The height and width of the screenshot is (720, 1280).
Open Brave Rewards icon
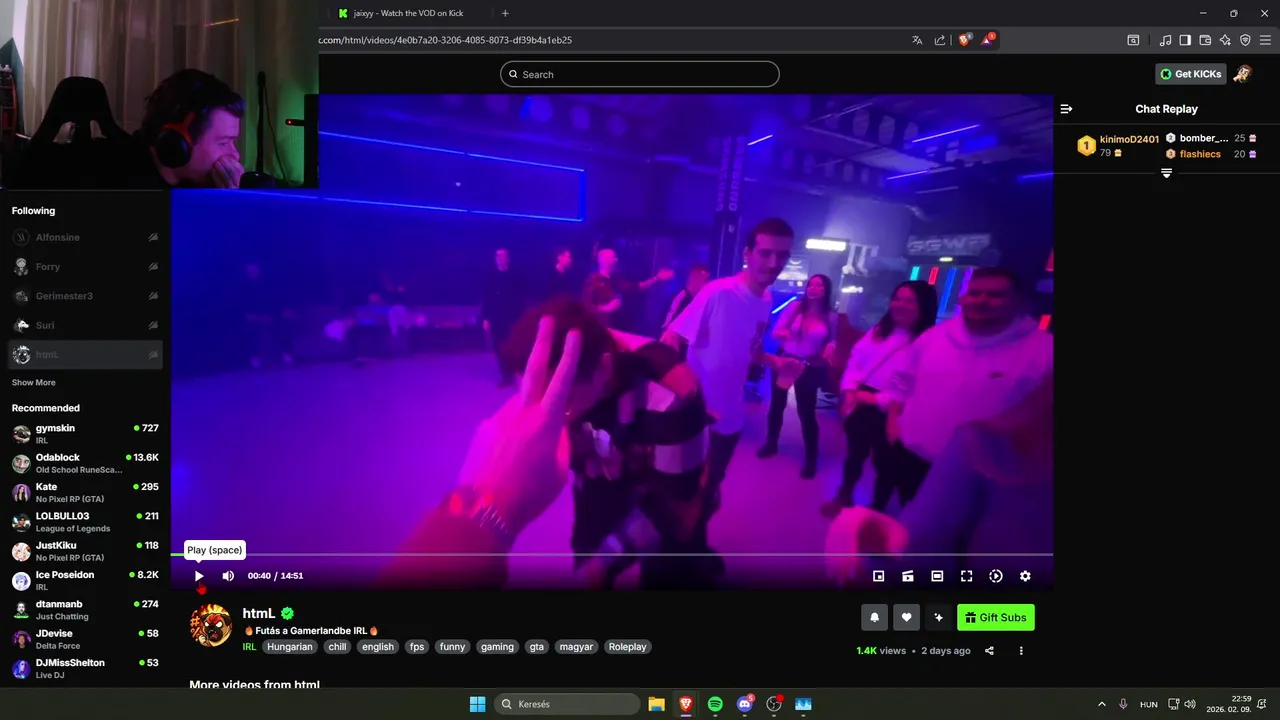[988, 40]
